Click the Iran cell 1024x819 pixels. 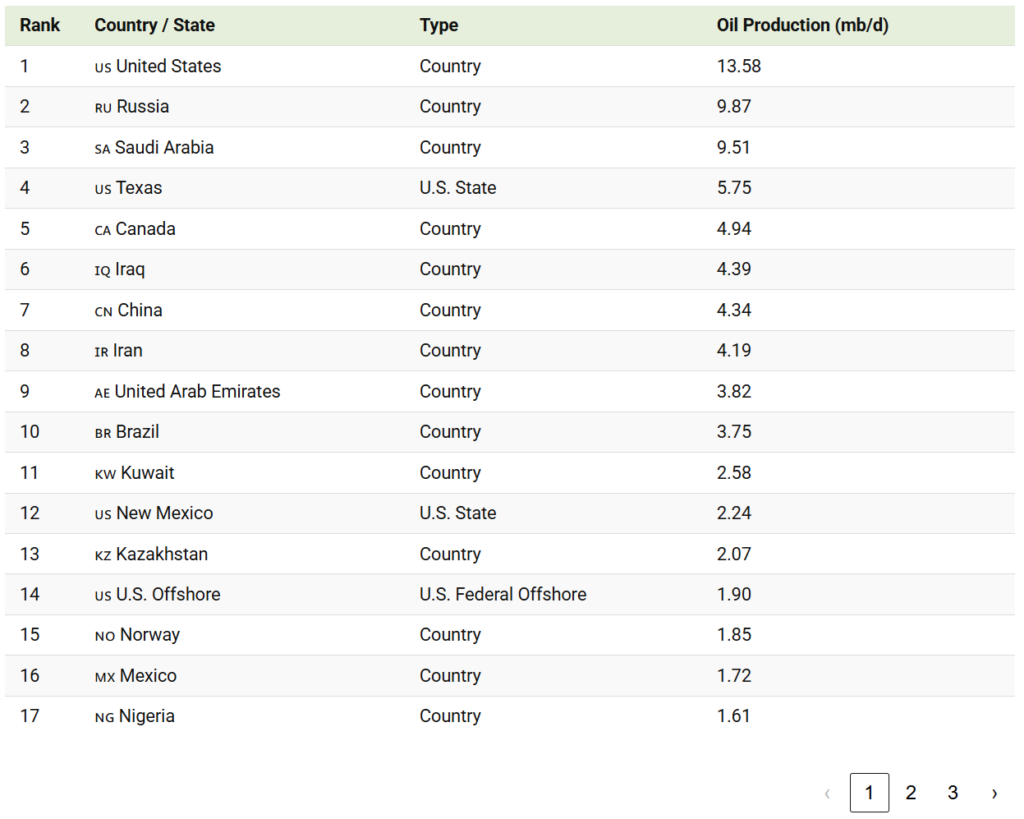119,351
